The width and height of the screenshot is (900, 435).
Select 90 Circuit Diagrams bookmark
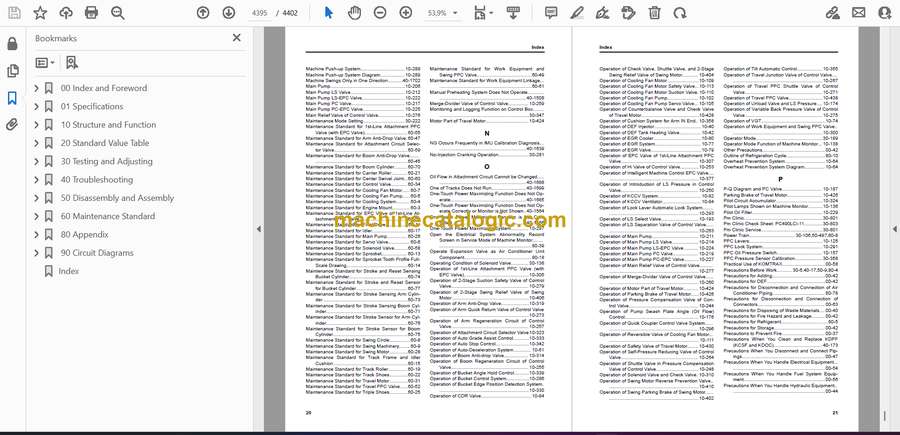[x=97, y=253]
